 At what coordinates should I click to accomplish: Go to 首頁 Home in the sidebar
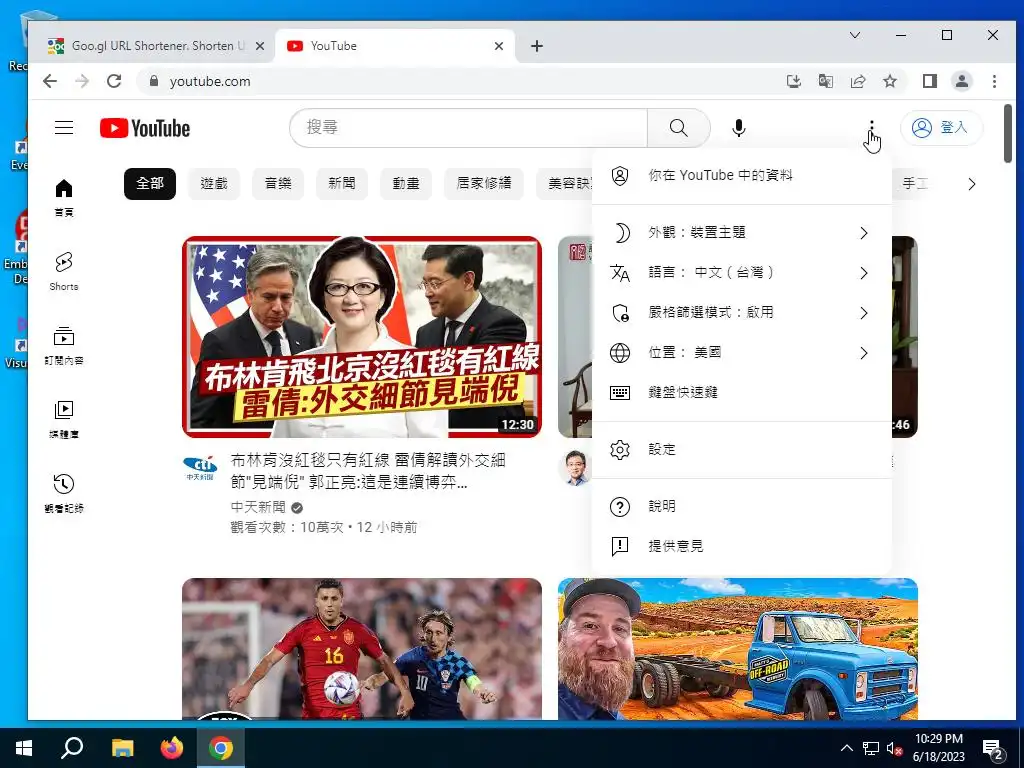click(x=64, y=198)
